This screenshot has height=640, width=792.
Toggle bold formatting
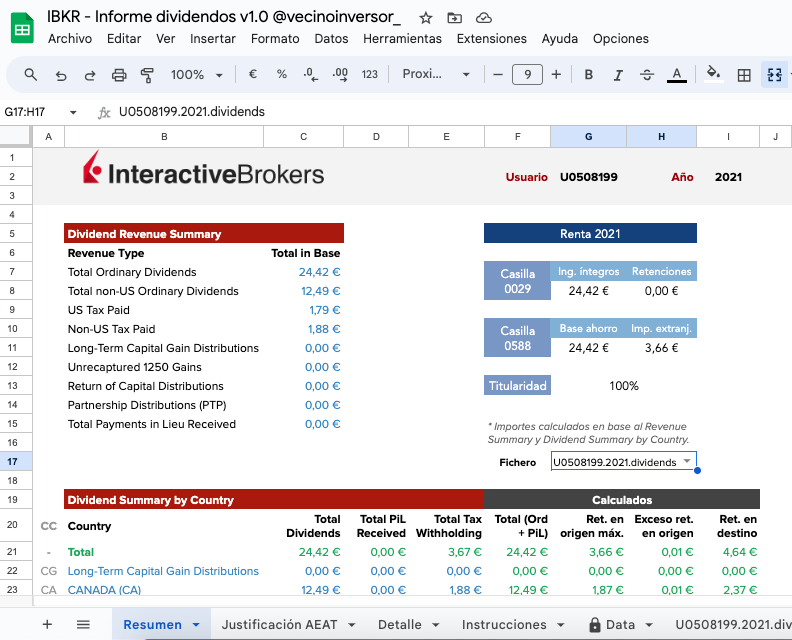588,75
